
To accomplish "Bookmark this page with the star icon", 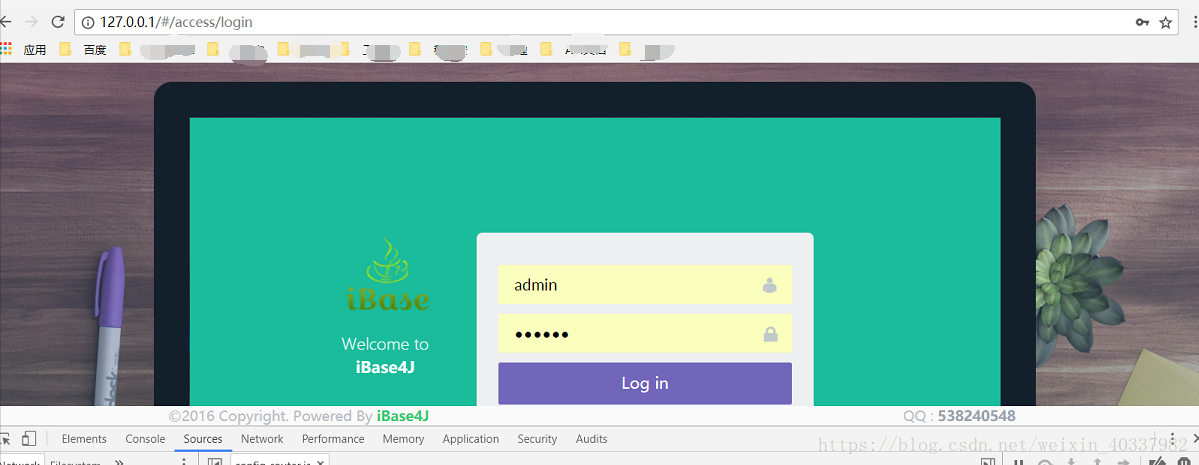I will click(1165, 22).
